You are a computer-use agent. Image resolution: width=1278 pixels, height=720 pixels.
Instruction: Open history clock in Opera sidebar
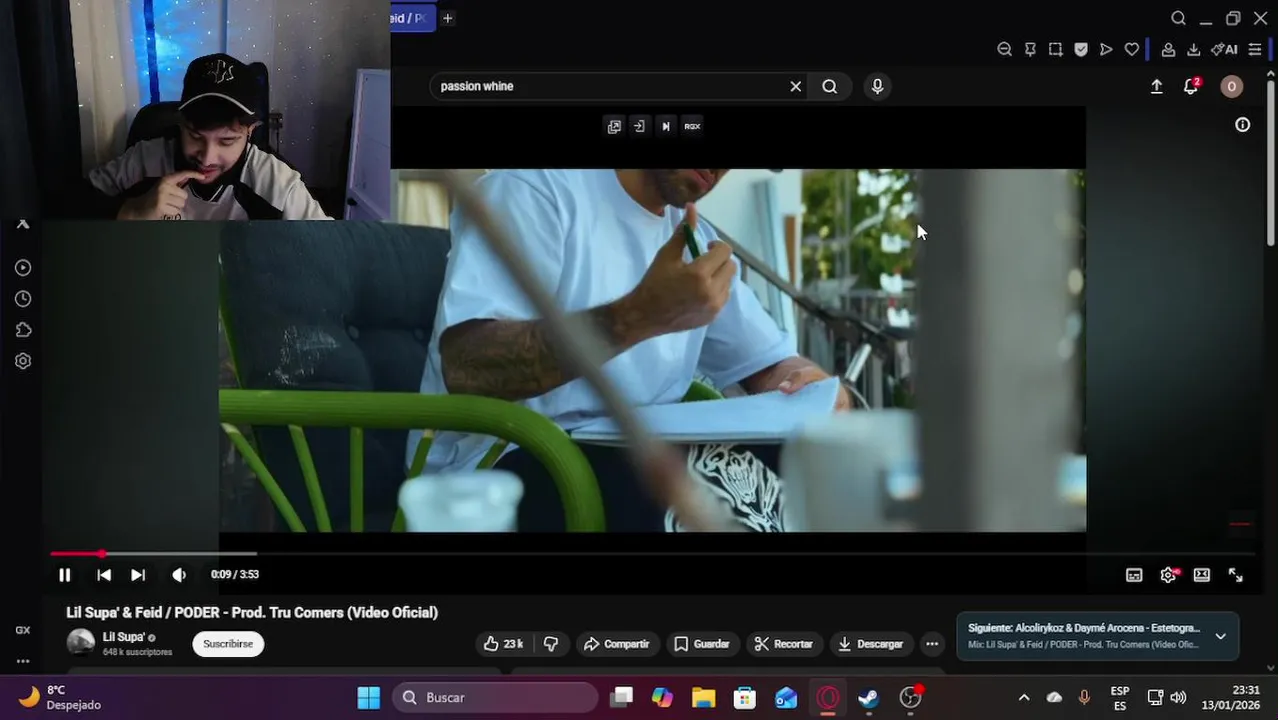pos(23,299)
